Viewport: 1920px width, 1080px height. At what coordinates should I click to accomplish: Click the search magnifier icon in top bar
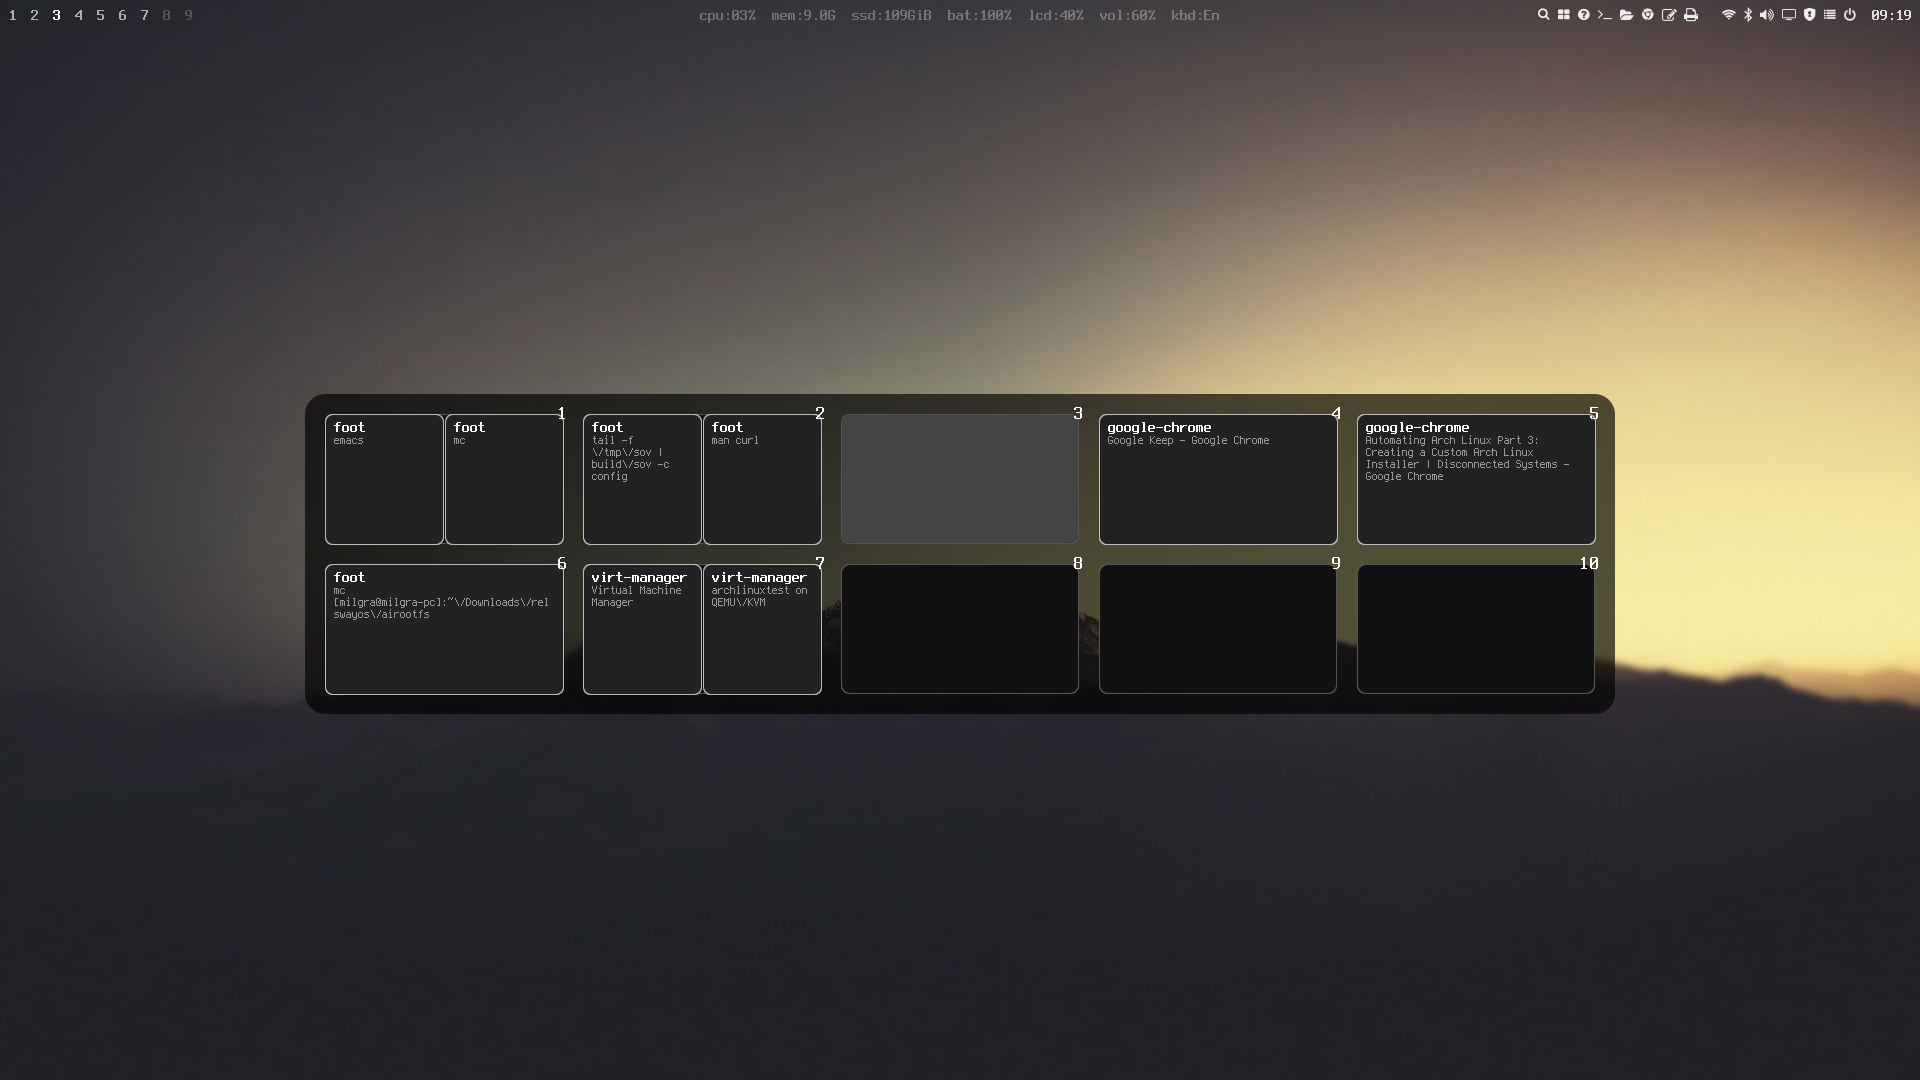[x=1543, y=15]
